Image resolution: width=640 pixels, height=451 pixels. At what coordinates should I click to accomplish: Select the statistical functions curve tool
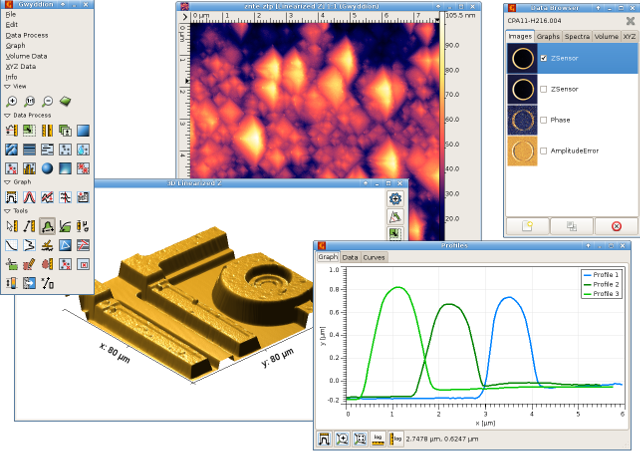(11, 245)
